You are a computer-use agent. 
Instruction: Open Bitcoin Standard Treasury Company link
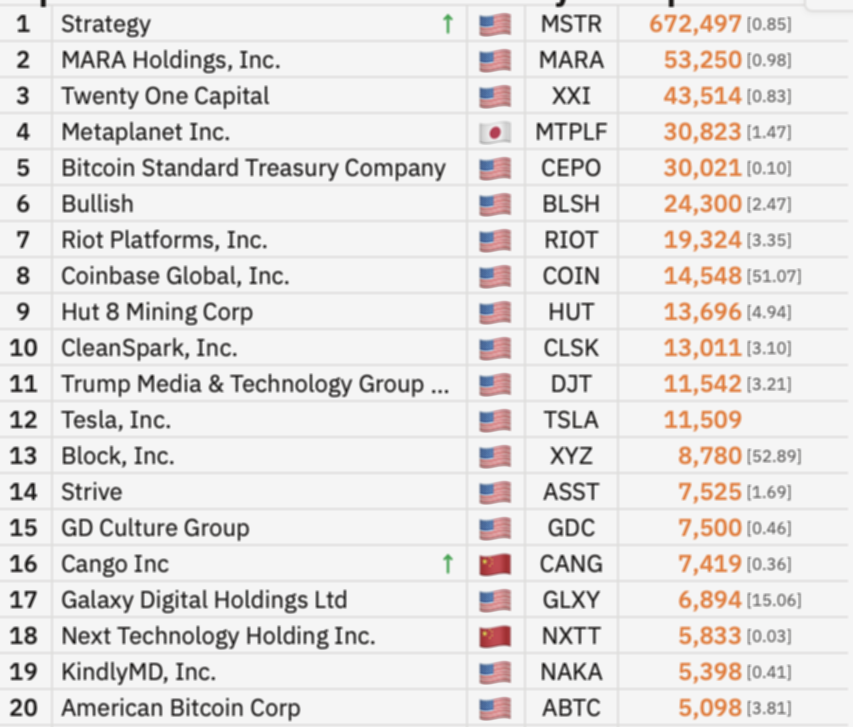[253, 168]
